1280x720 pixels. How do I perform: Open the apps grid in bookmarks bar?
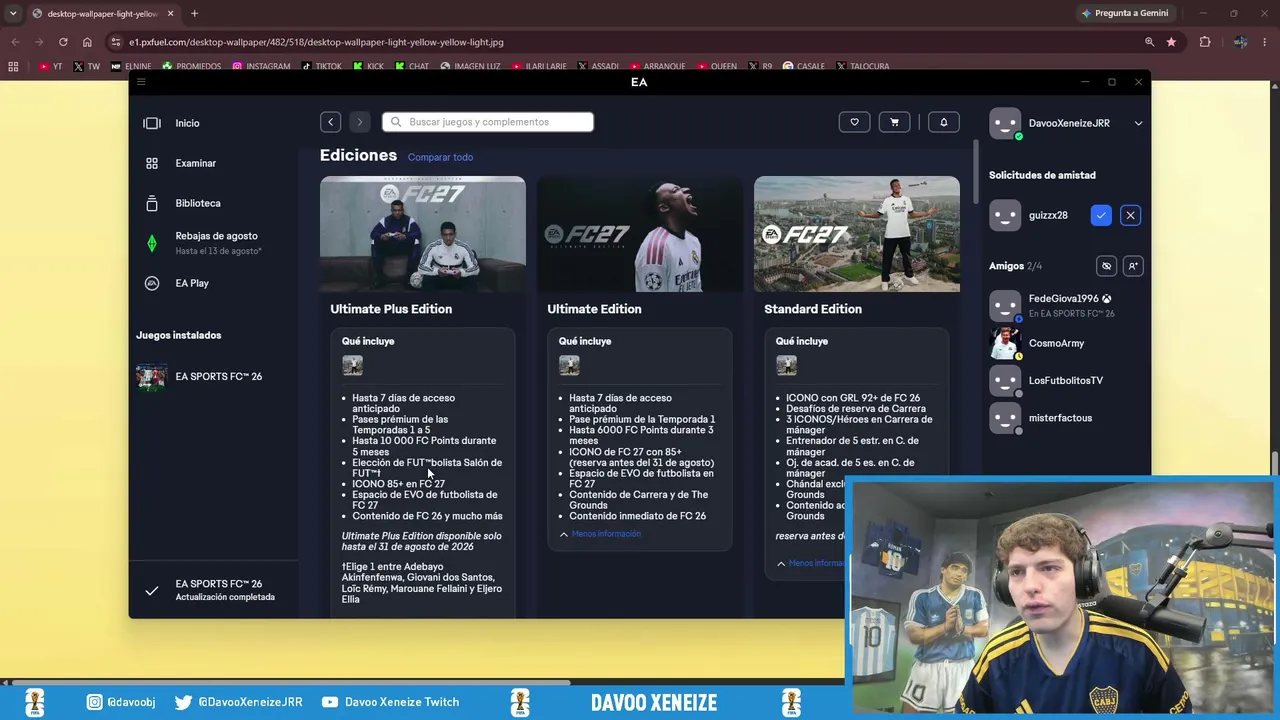(x=13, y=67)
